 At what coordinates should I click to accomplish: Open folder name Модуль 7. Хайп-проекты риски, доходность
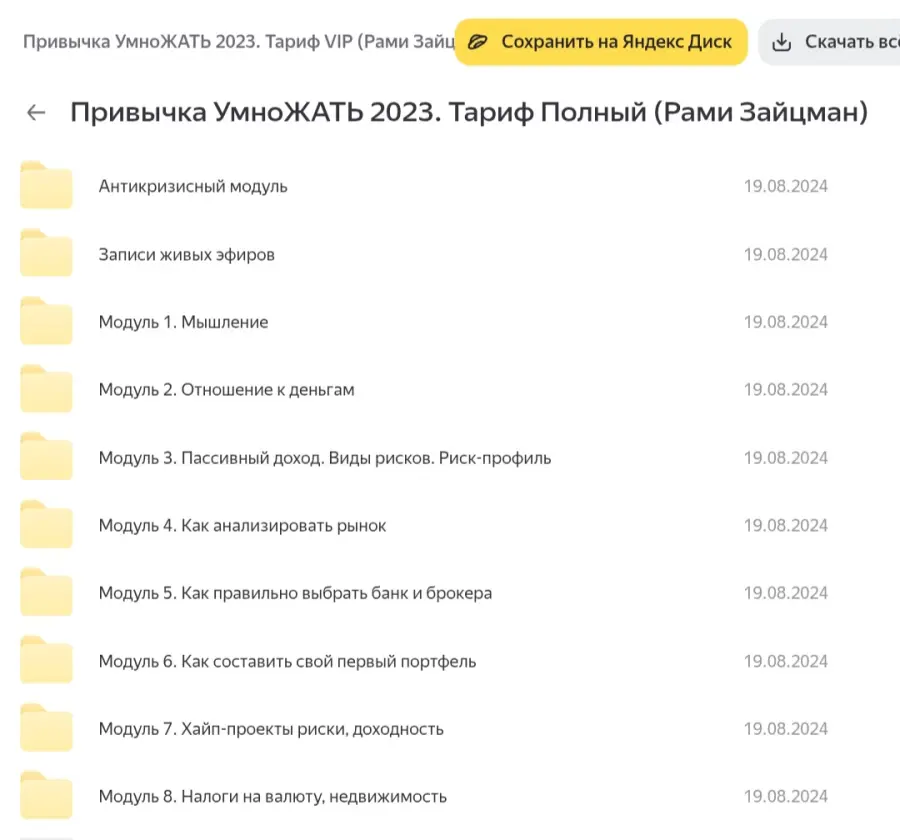click(270, 730)
